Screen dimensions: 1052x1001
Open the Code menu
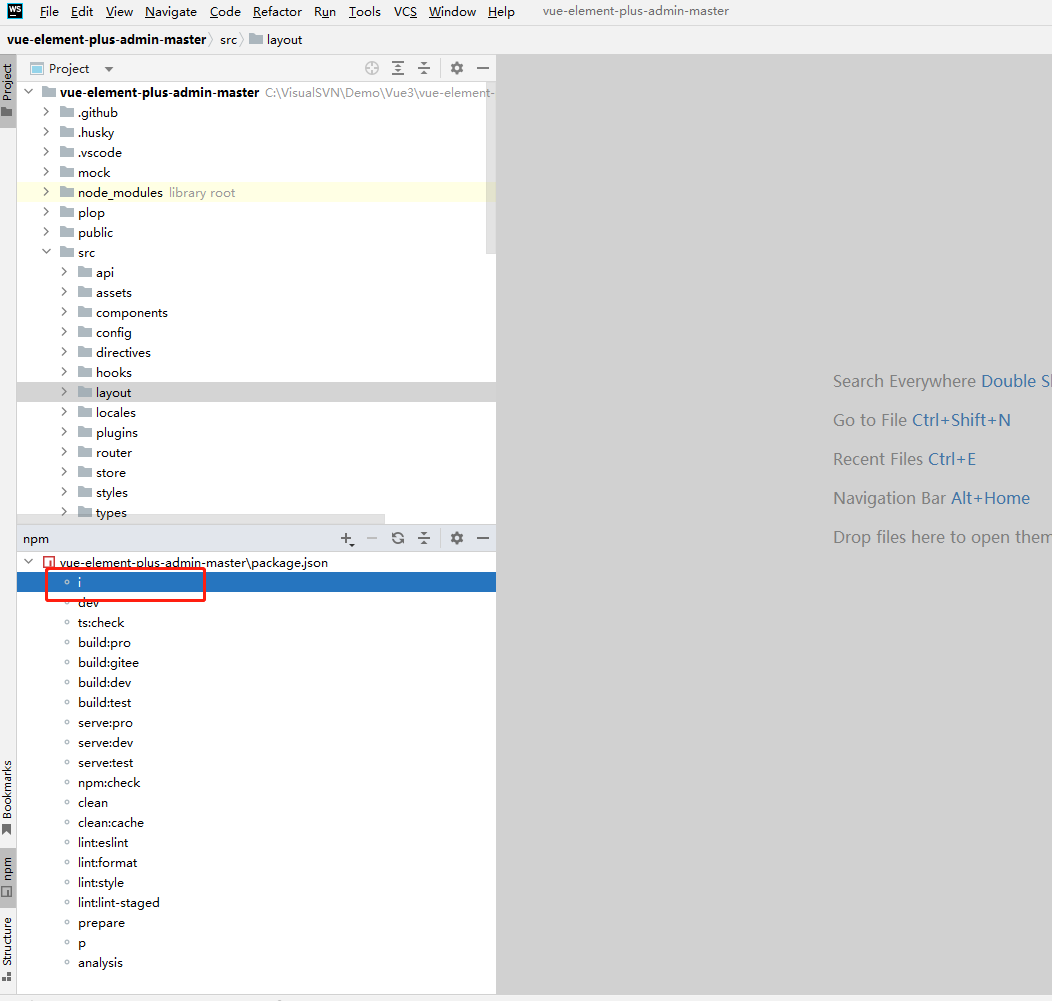pyautogui.click(x=225, y=11)
